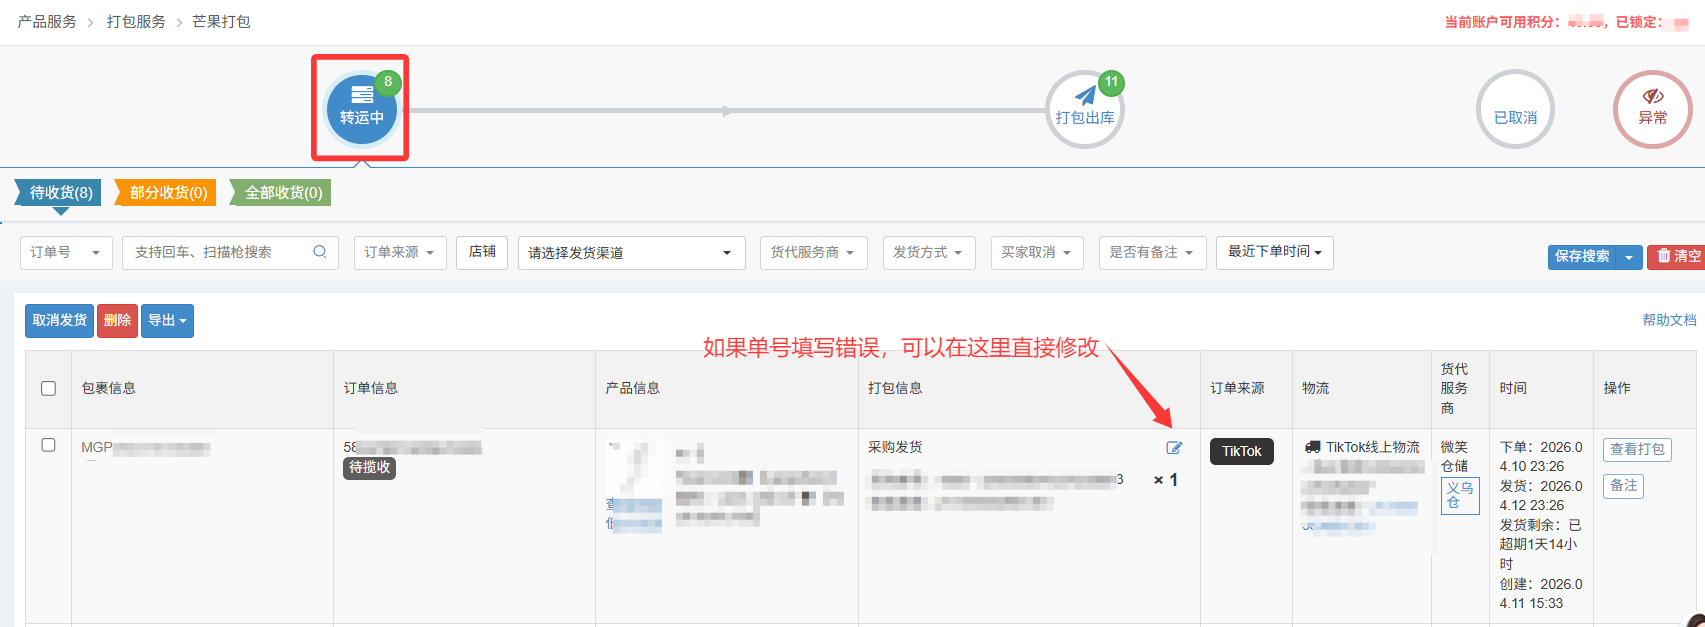Open the 帮助文档 link
The height and width of the screenshot is (627, 1705).
[1668, 320]
